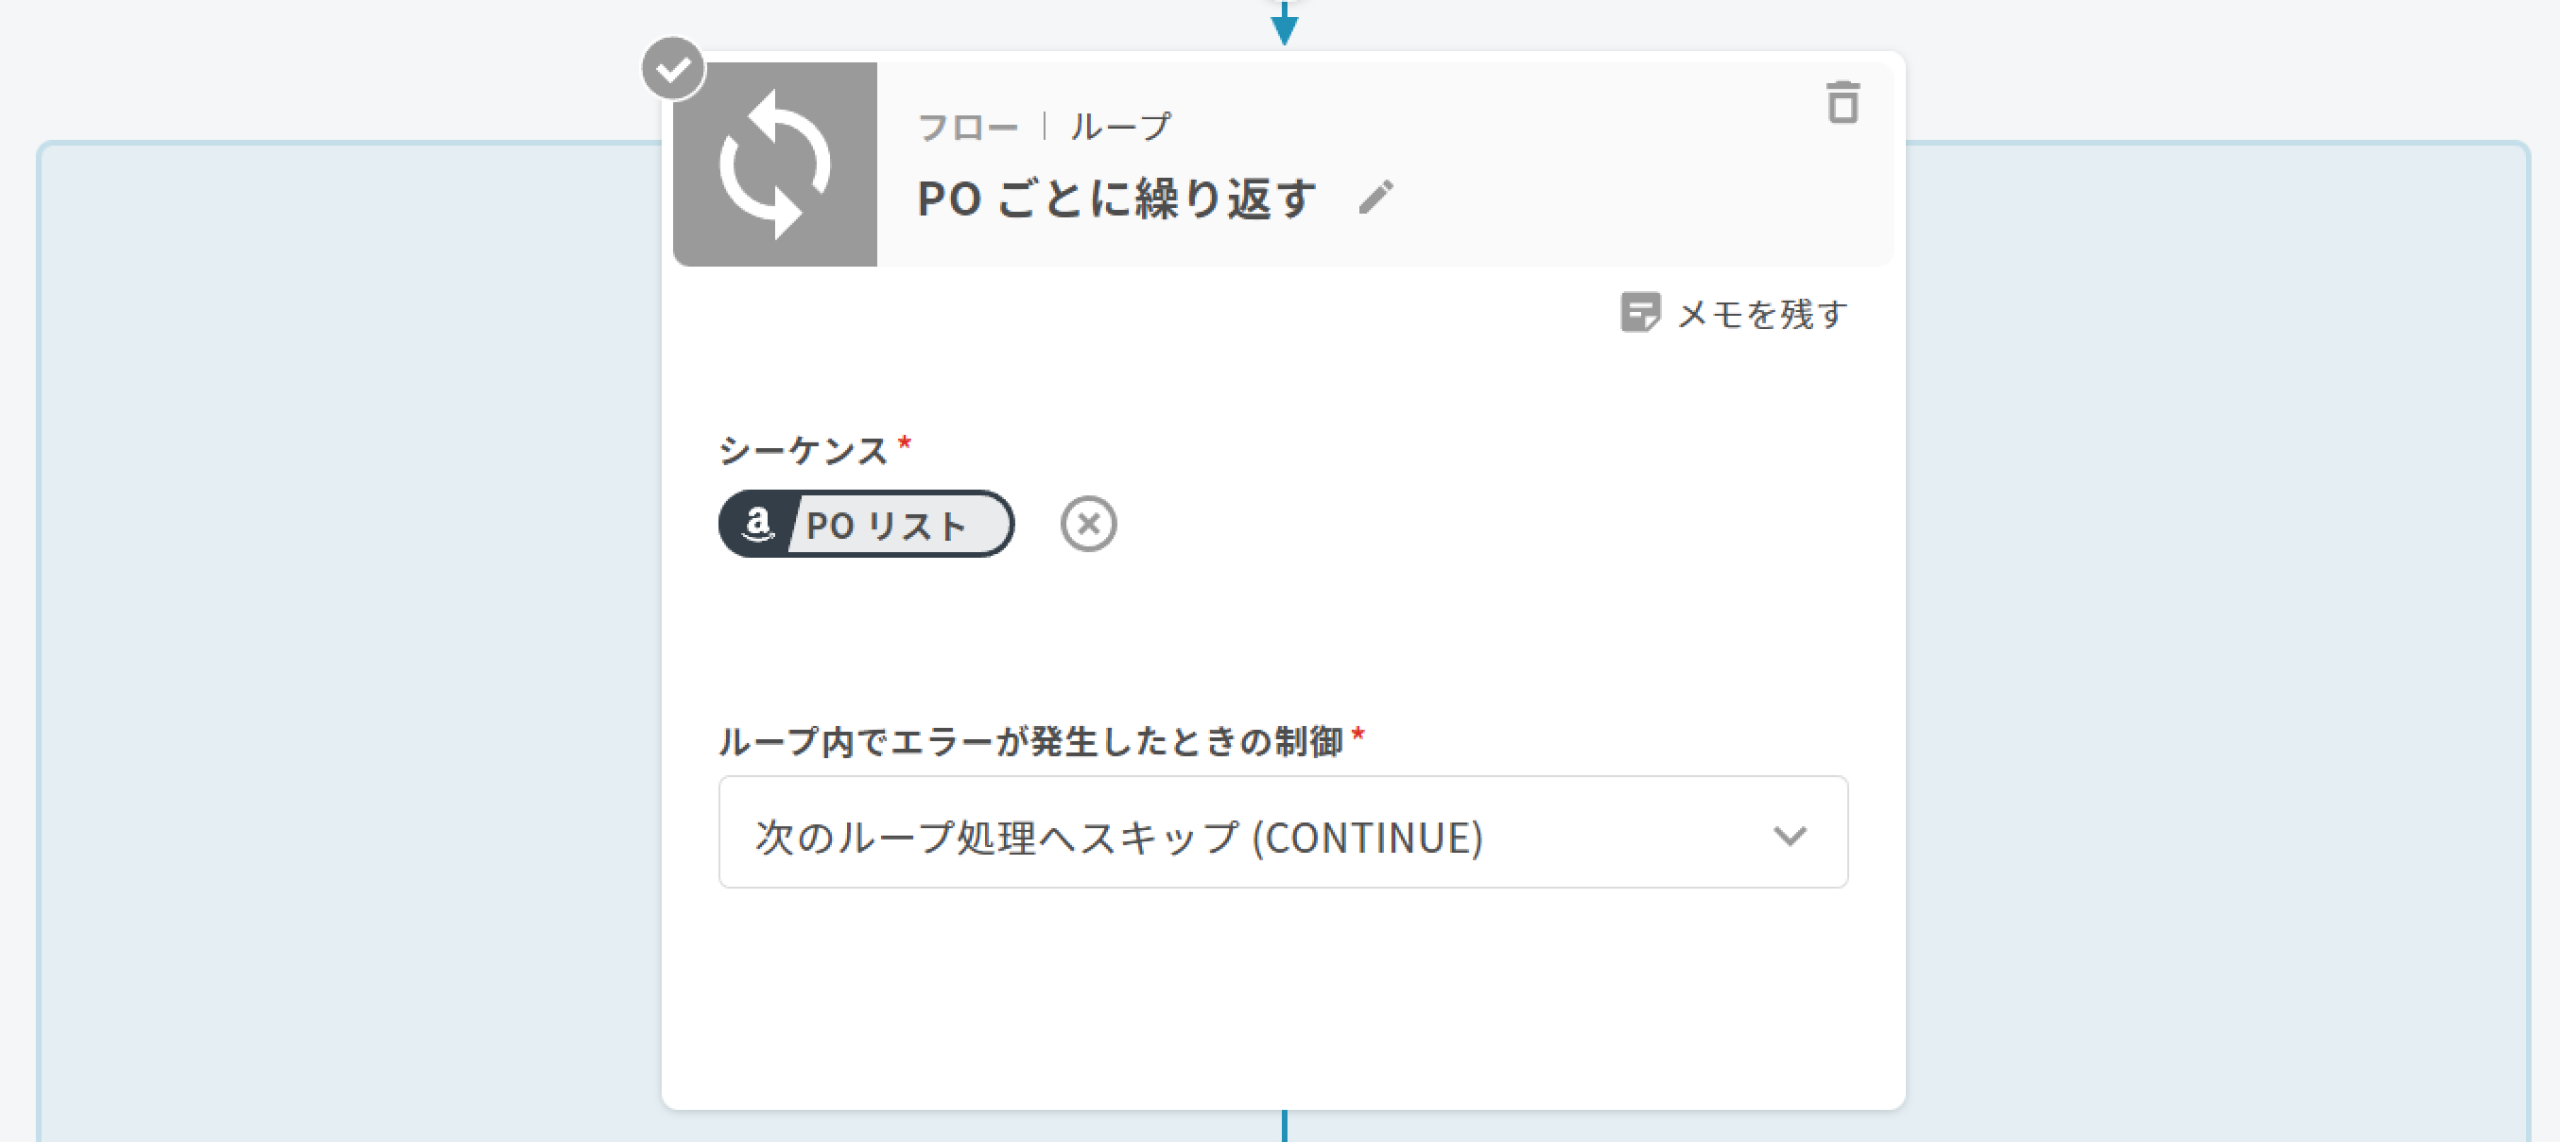Click the pencil icon to rename step

pos(1376,198)
